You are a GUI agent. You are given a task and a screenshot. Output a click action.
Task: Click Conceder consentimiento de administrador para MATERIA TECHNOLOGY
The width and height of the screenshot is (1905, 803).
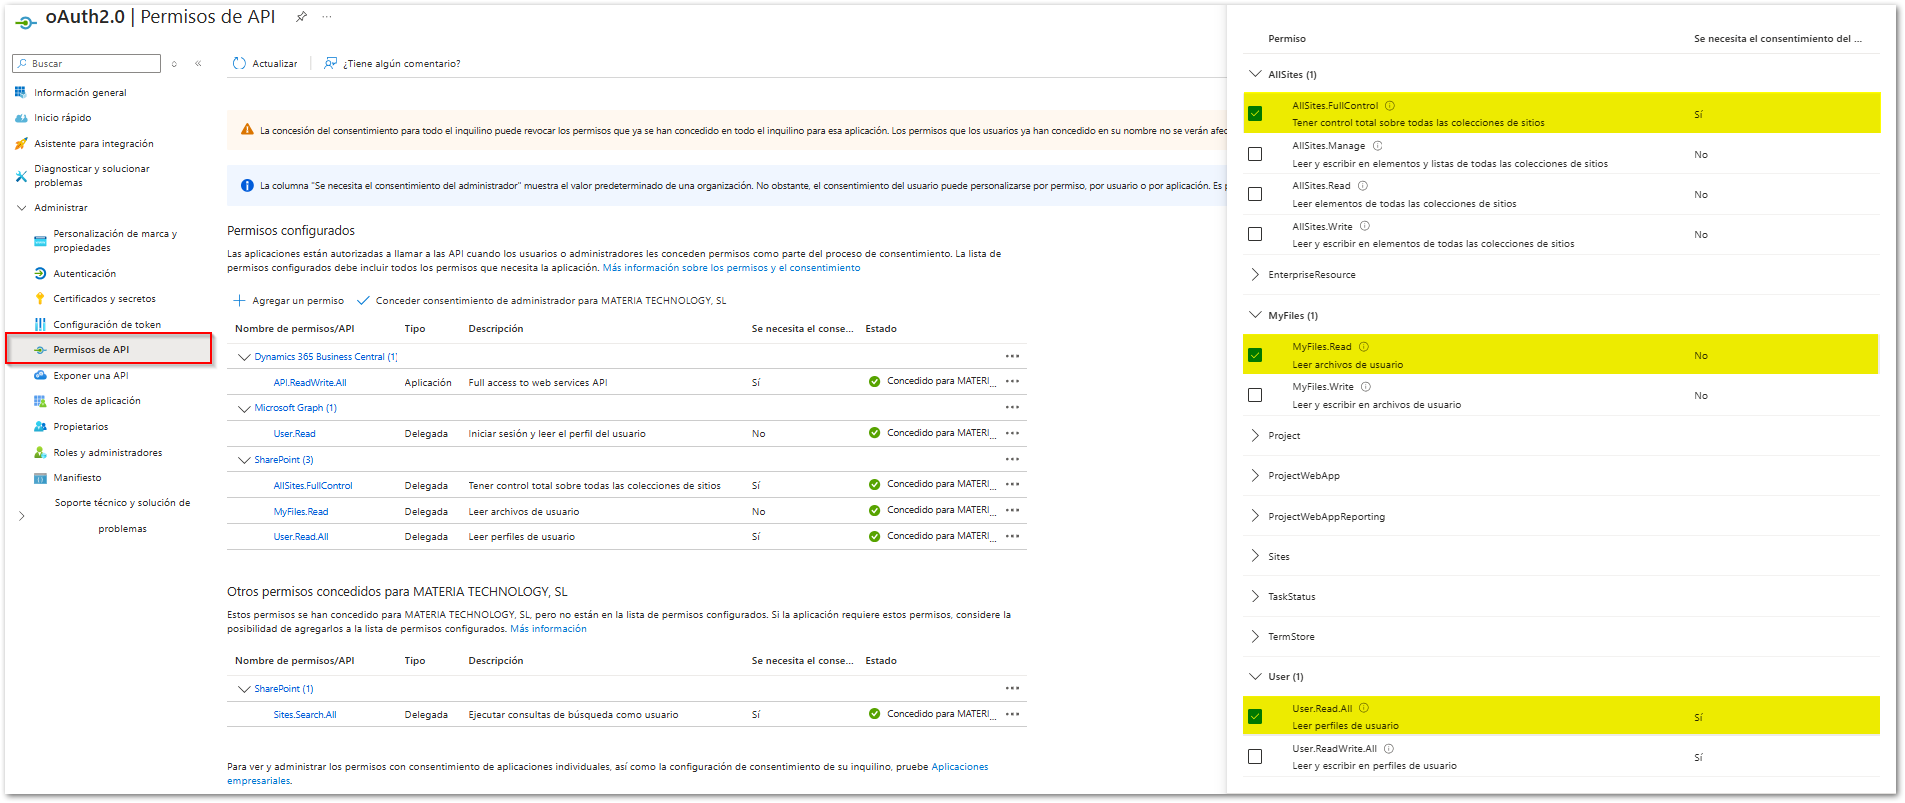(542, 301)
